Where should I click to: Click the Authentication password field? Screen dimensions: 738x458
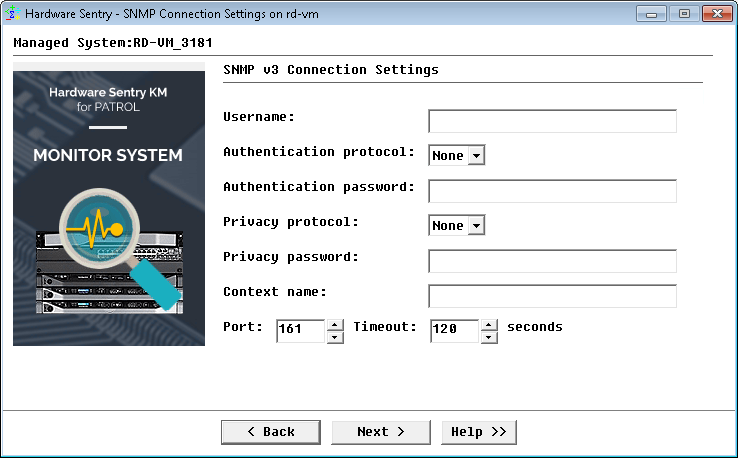(552, 191)
